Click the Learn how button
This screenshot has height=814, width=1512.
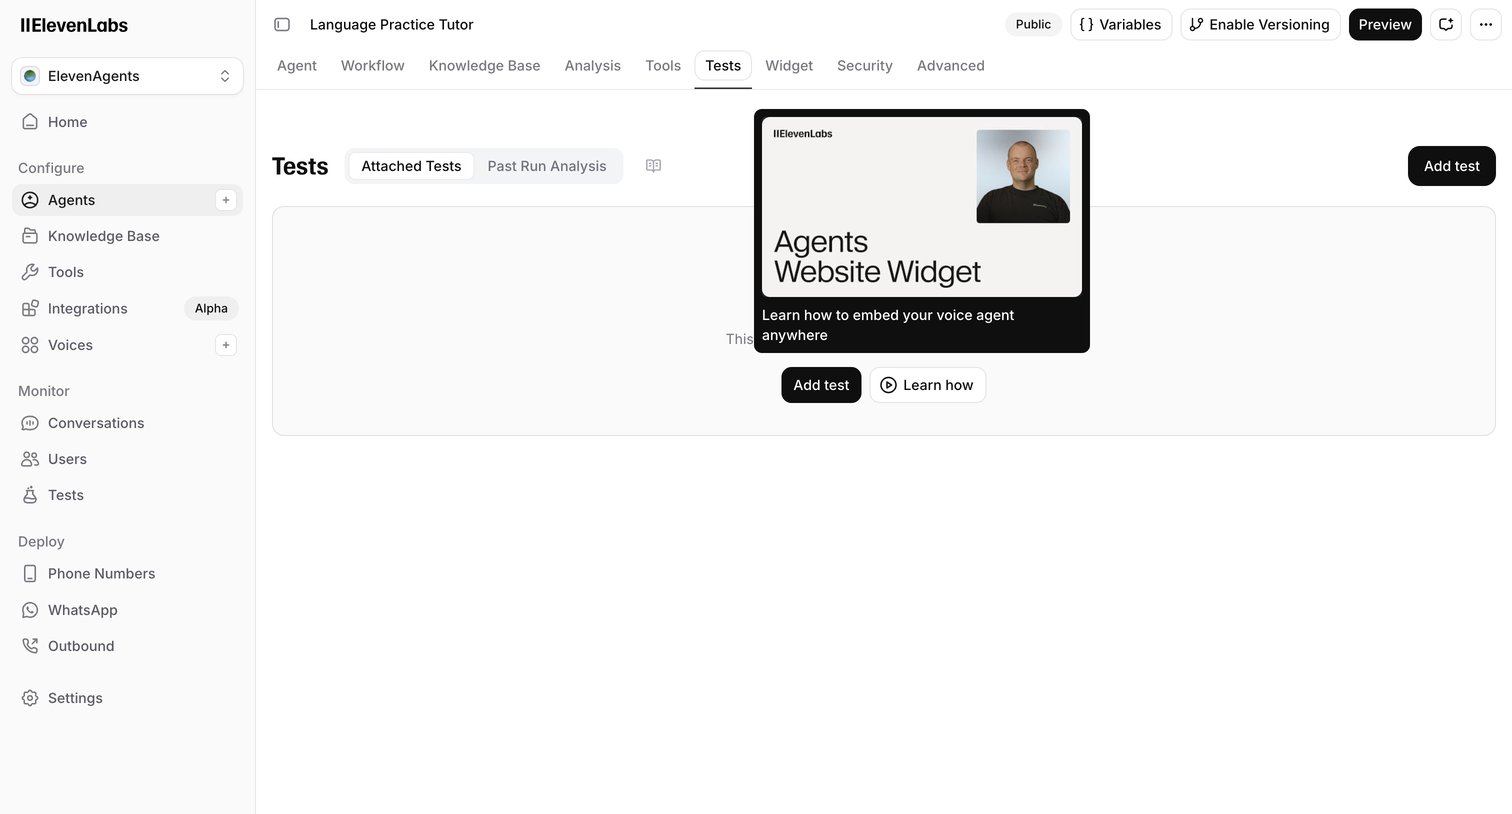tap(928, 385)
